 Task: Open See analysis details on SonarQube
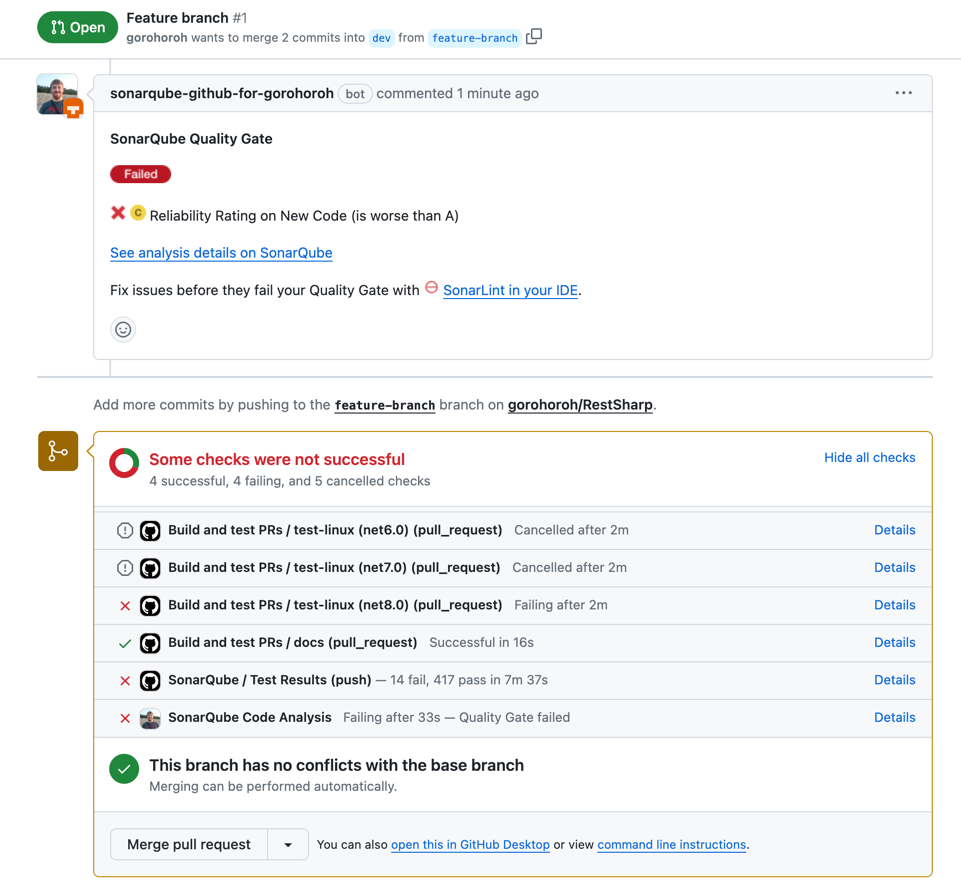point(220,252)
